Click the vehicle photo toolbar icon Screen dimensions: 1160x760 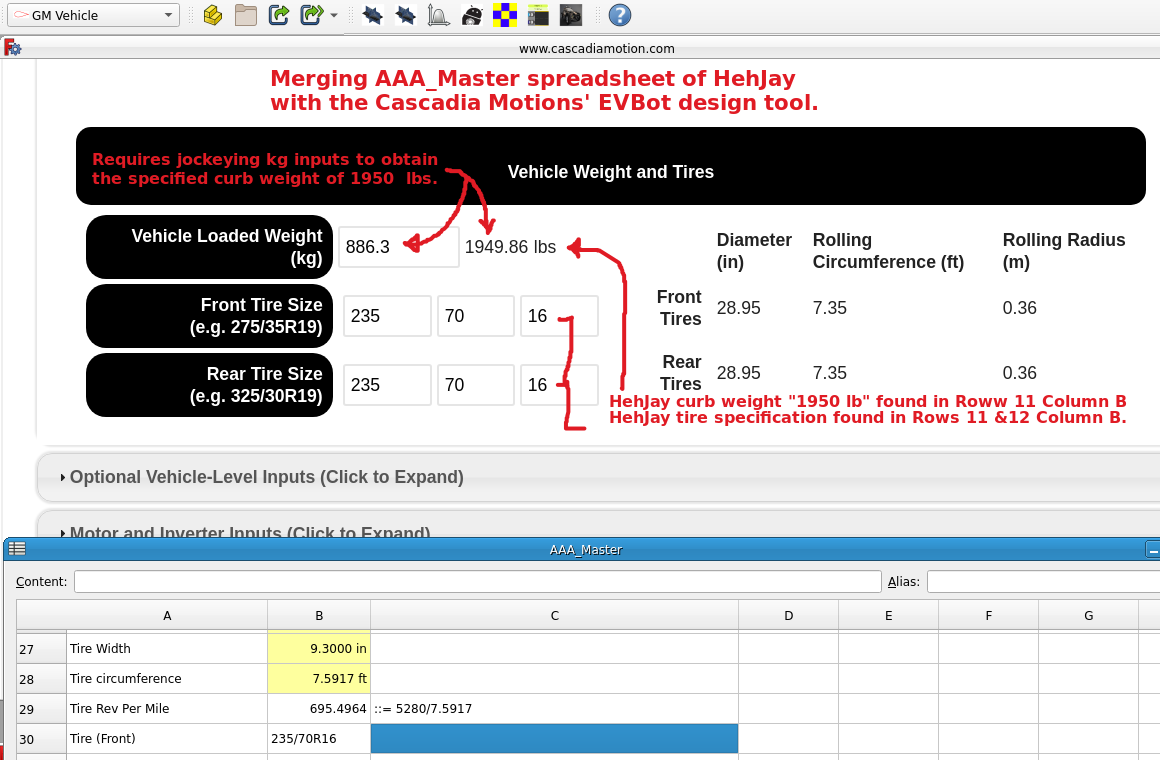point(570,15)
